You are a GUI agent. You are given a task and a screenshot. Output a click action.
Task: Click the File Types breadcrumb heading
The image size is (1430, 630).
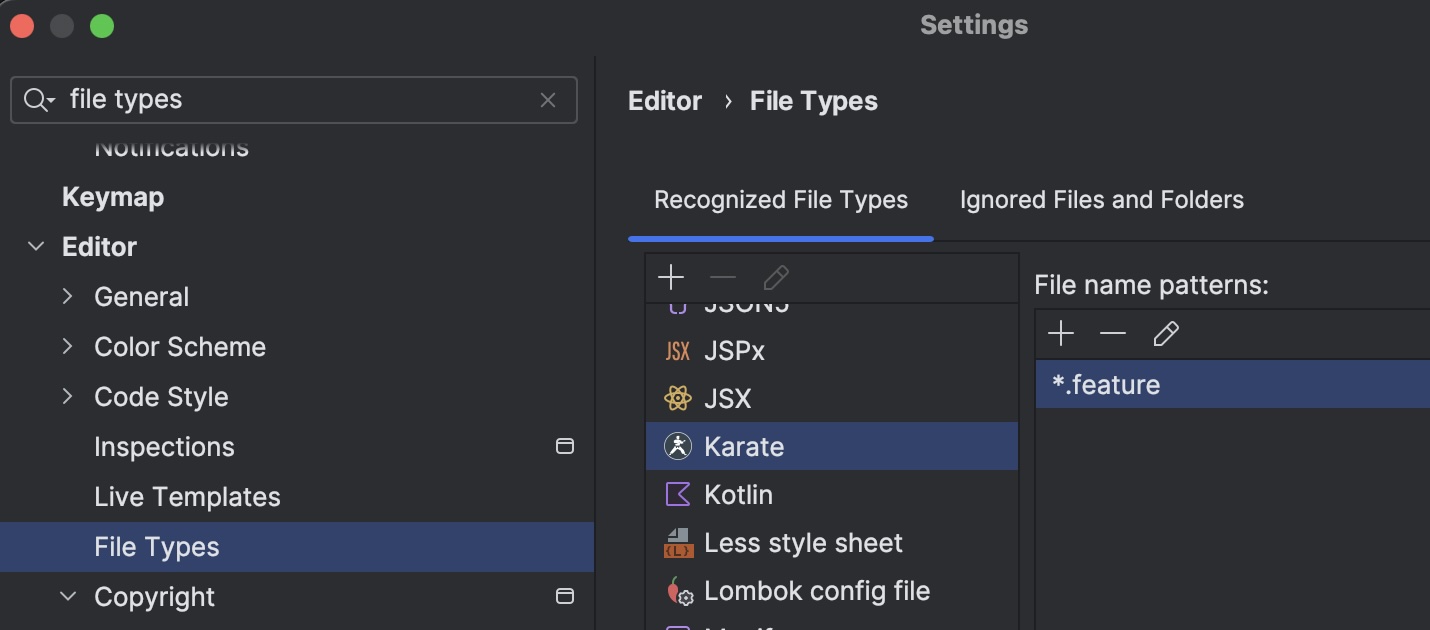(814, 101)
